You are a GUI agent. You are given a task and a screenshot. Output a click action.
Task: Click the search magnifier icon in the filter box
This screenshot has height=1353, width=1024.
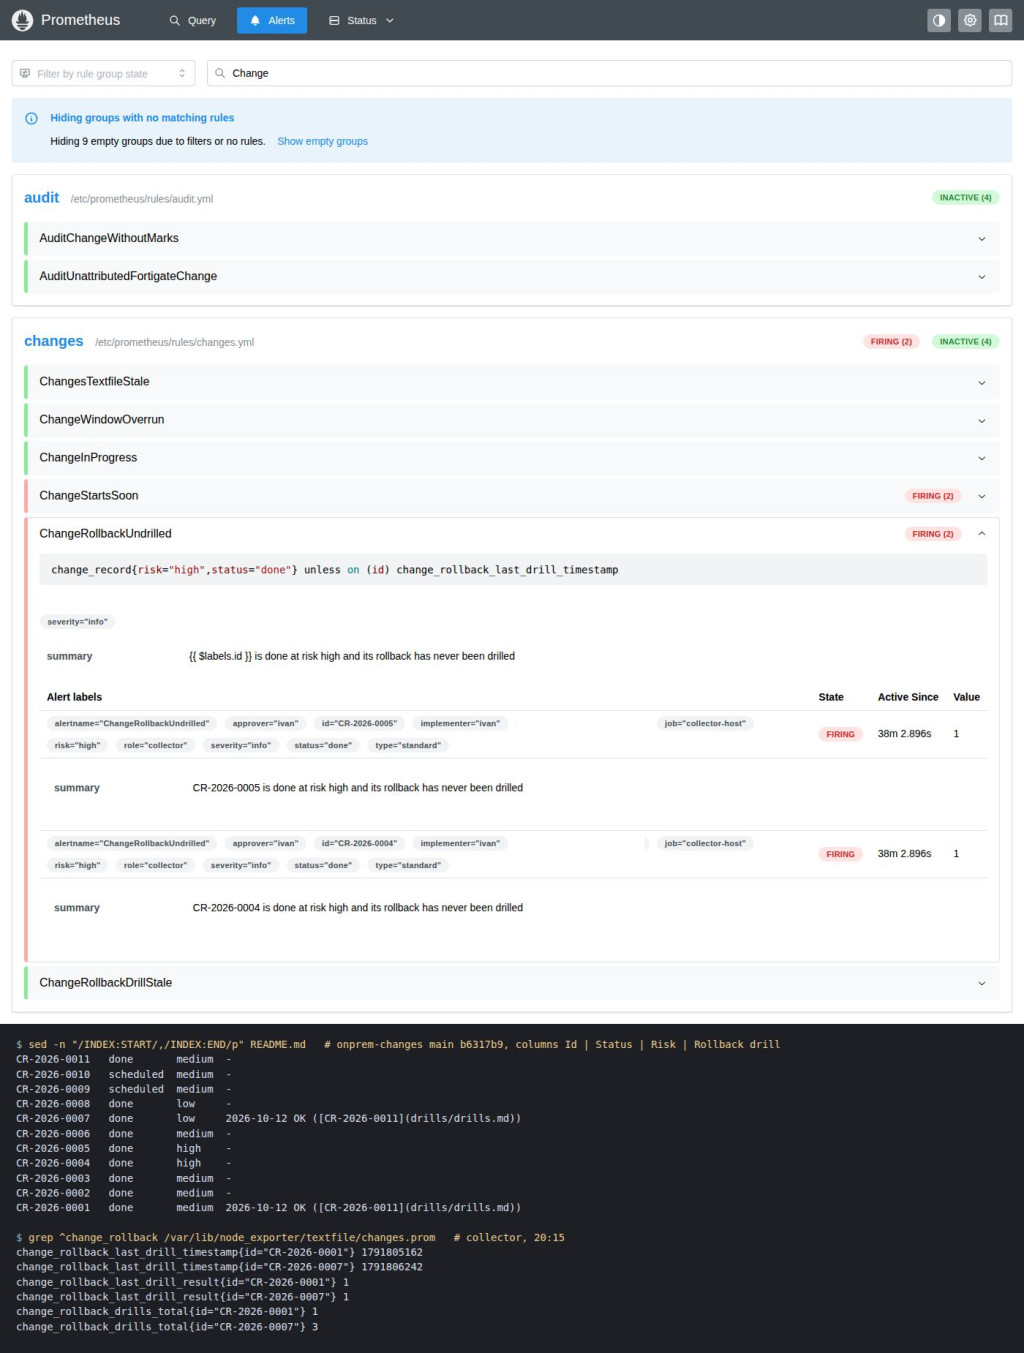[220, 73]
